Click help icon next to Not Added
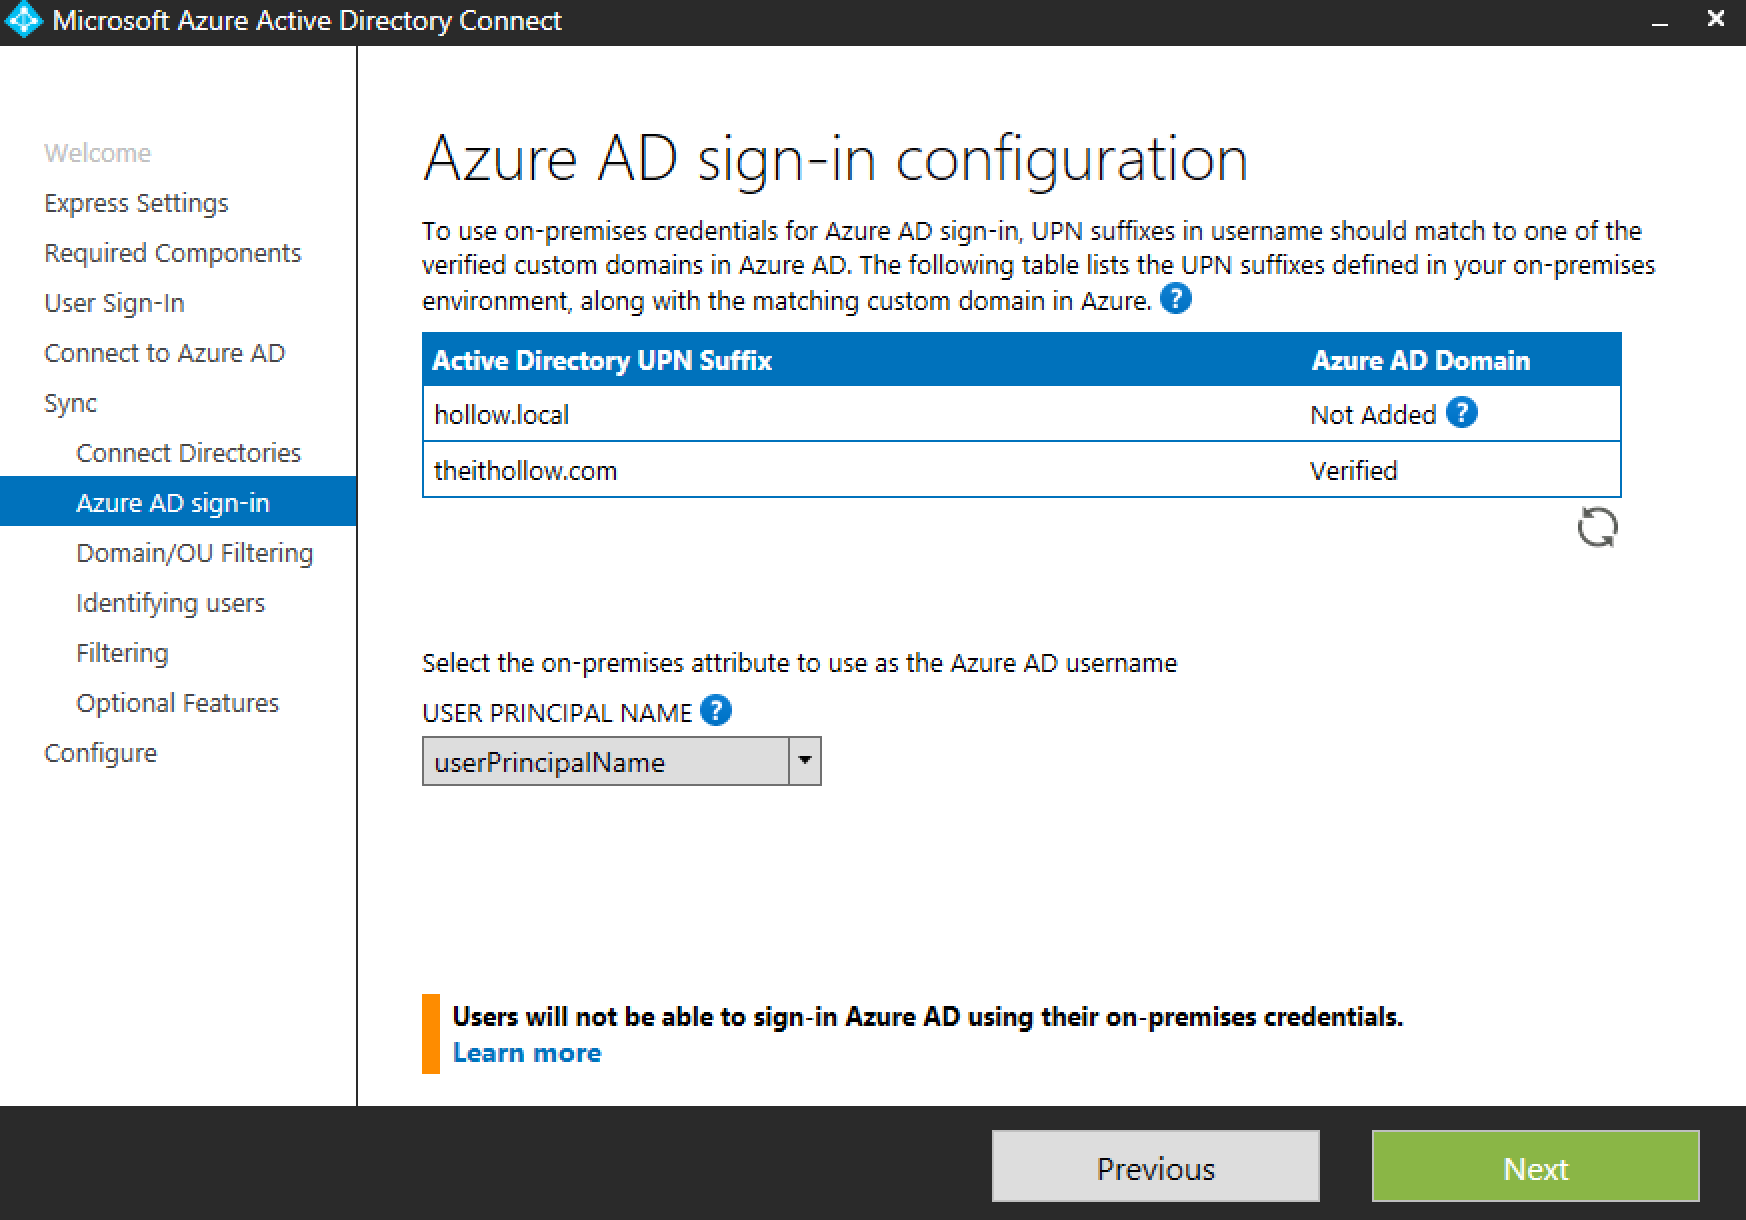1746x1220 pixels. coord(1461,413)
